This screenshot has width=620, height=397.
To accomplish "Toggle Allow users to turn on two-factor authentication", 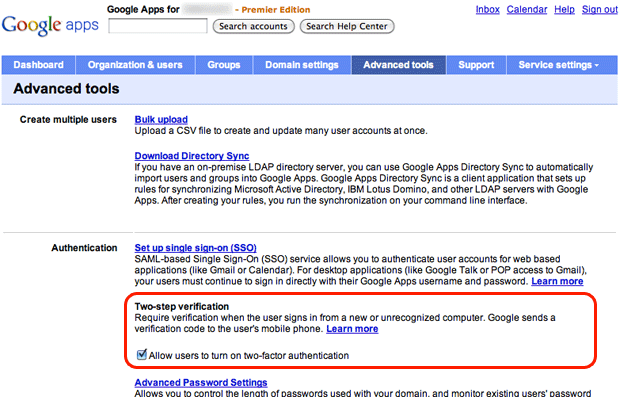I will click(x=142, y=355).
